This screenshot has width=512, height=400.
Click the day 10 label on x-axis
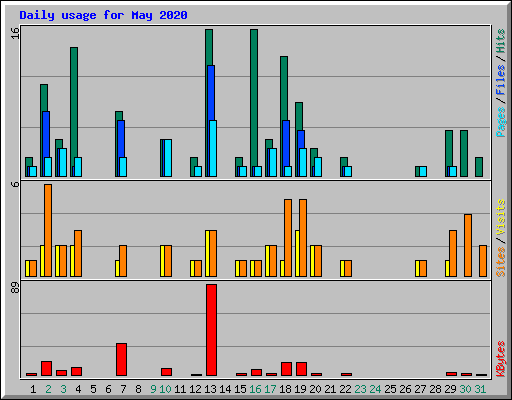tap(165, 389)
